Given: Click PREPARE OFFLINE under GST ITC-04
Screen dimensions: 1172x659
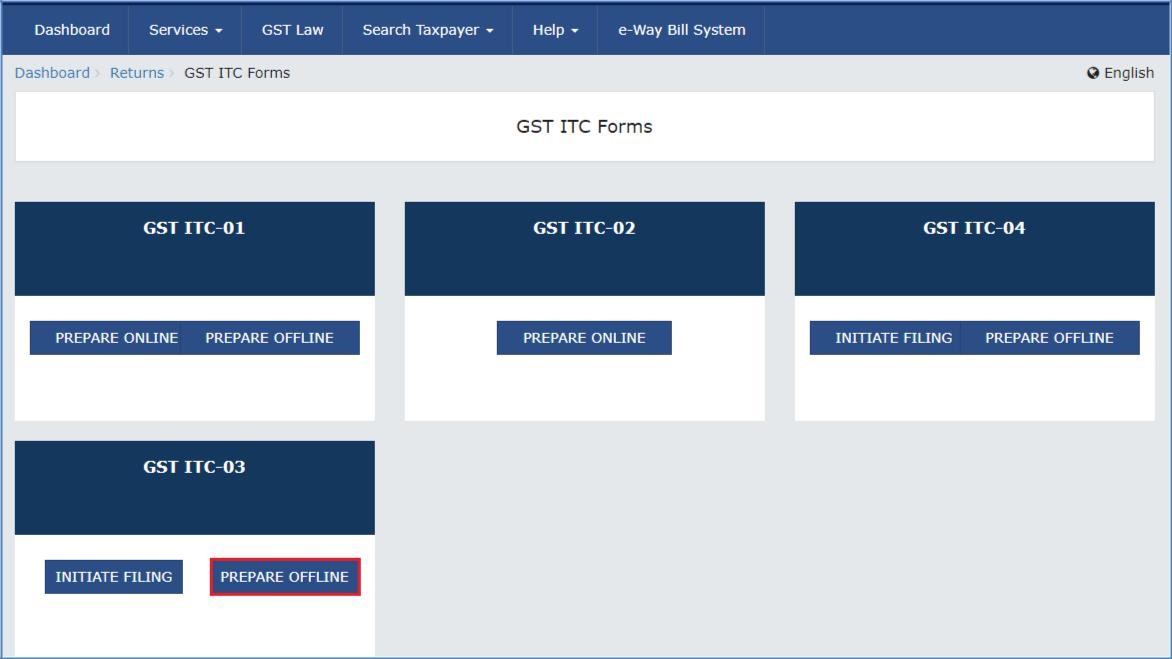Looking at the screenshot, I should (x=1049, y=337).
